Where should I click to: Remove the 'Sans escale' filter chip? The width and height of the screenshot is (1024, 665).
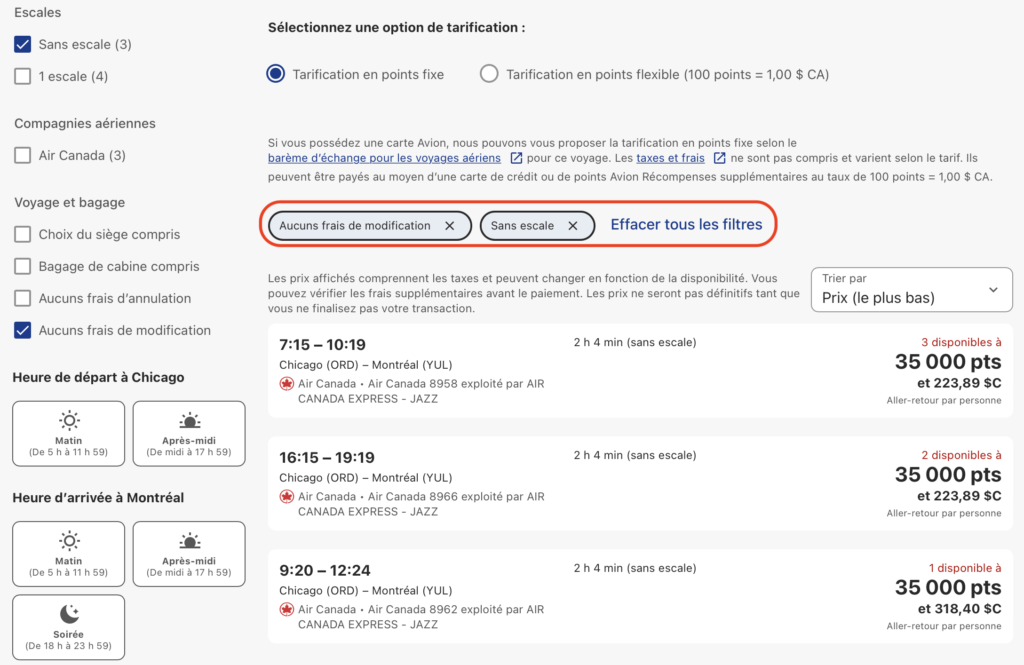573,226
